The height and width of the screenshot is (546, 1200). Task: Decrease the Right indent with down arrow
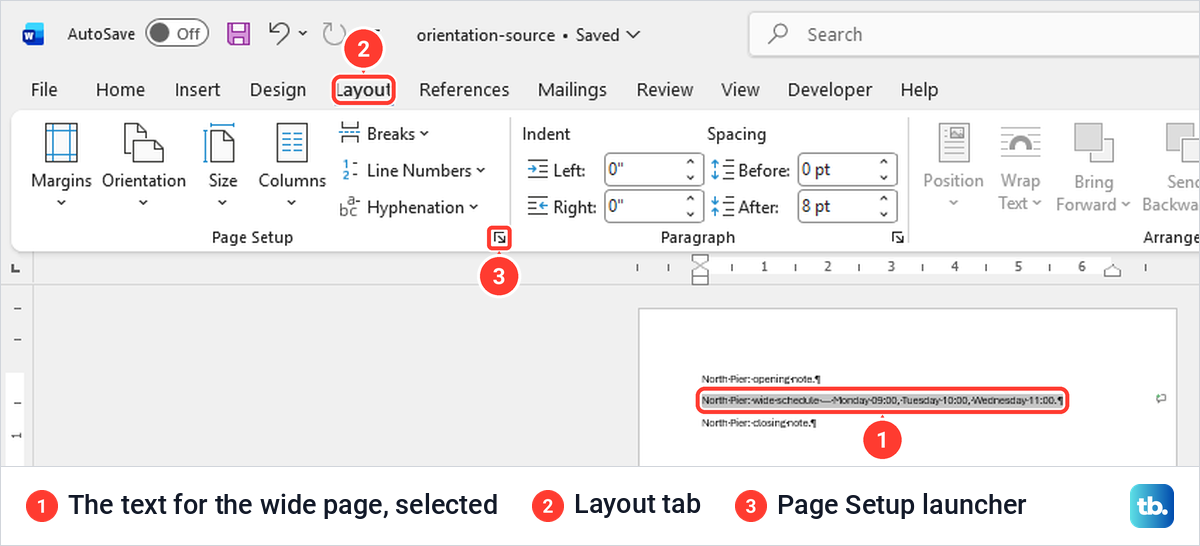click(x=692, y=214)
